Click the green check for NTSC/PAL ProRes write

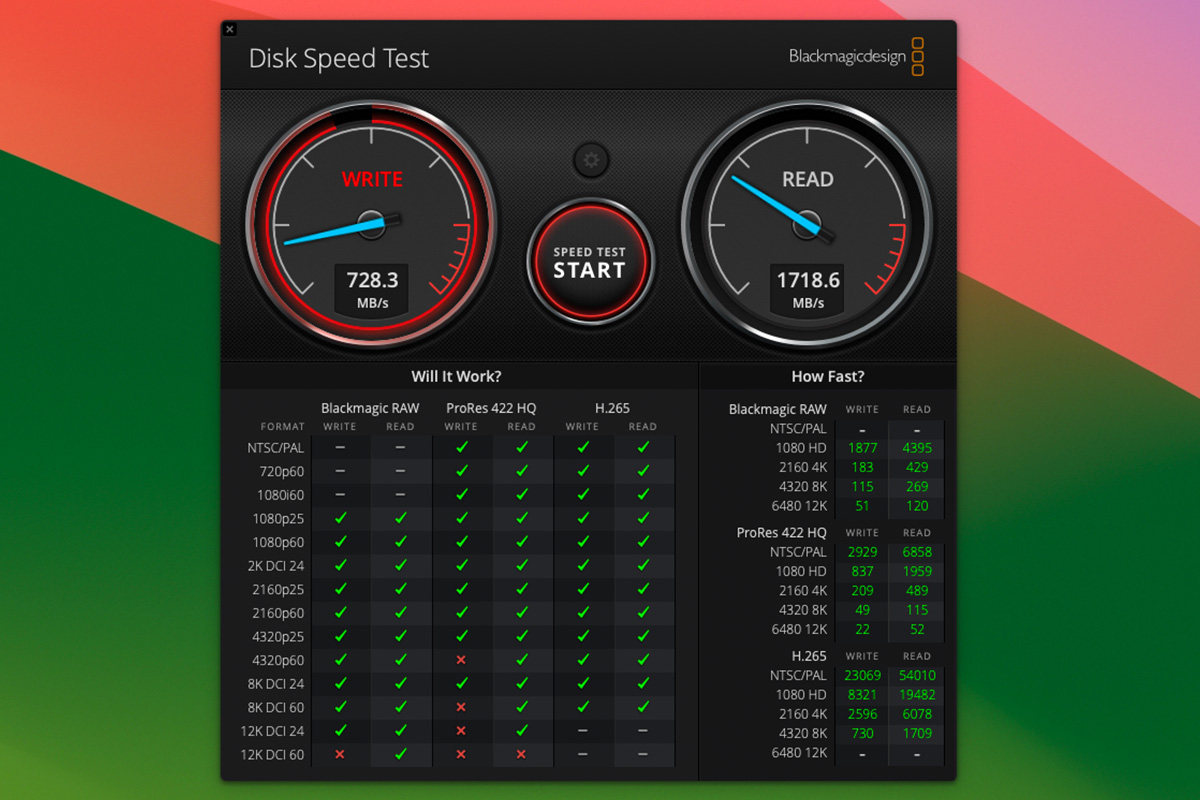(461, 448)
